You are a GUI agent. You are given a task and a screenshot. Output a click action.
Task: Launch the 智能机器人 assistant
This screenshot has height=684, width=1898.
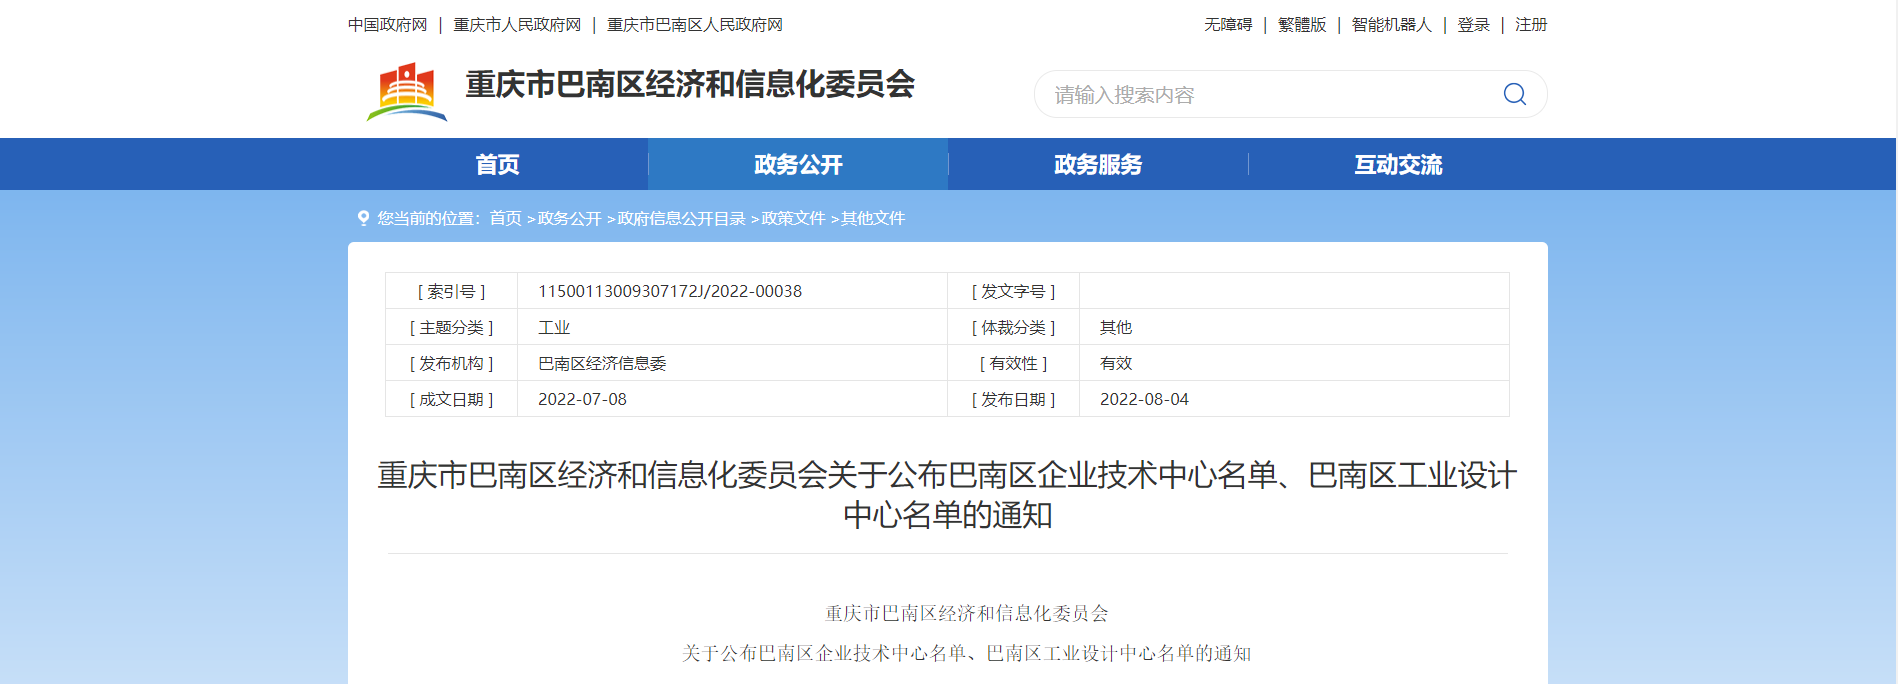click(1392, 25)
